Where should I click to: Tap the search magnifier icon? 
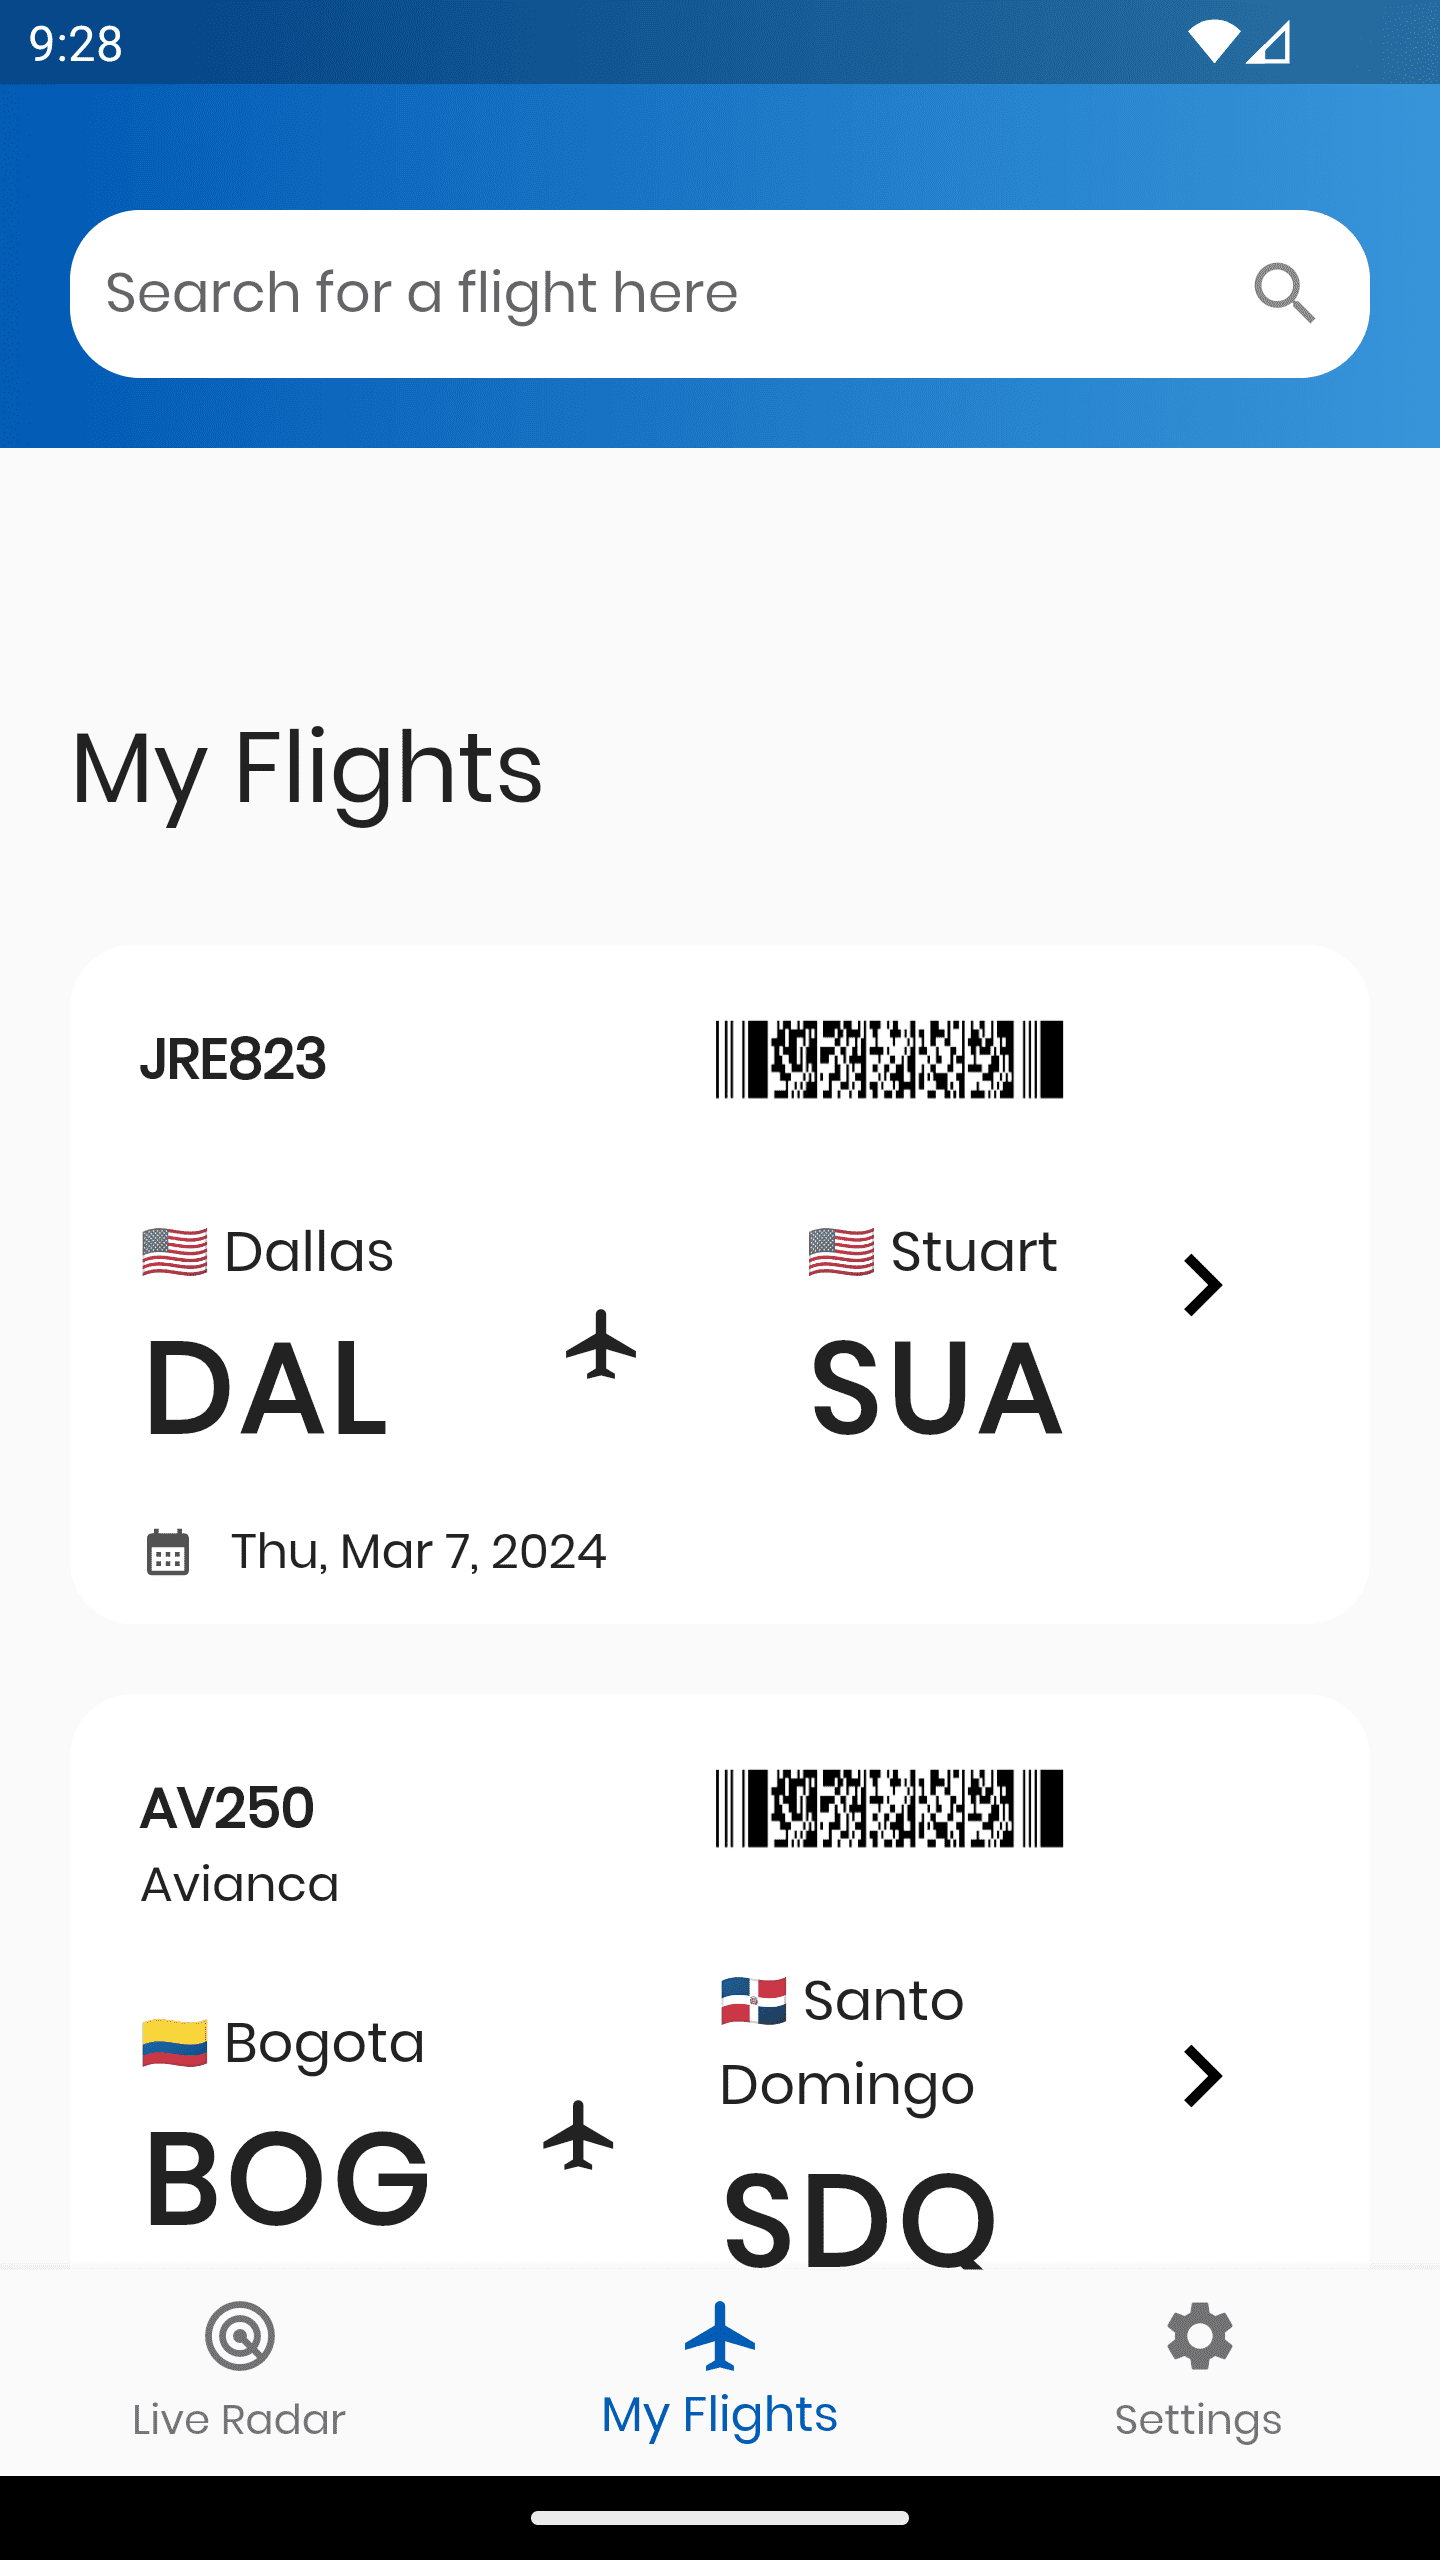click(1284, 293)
